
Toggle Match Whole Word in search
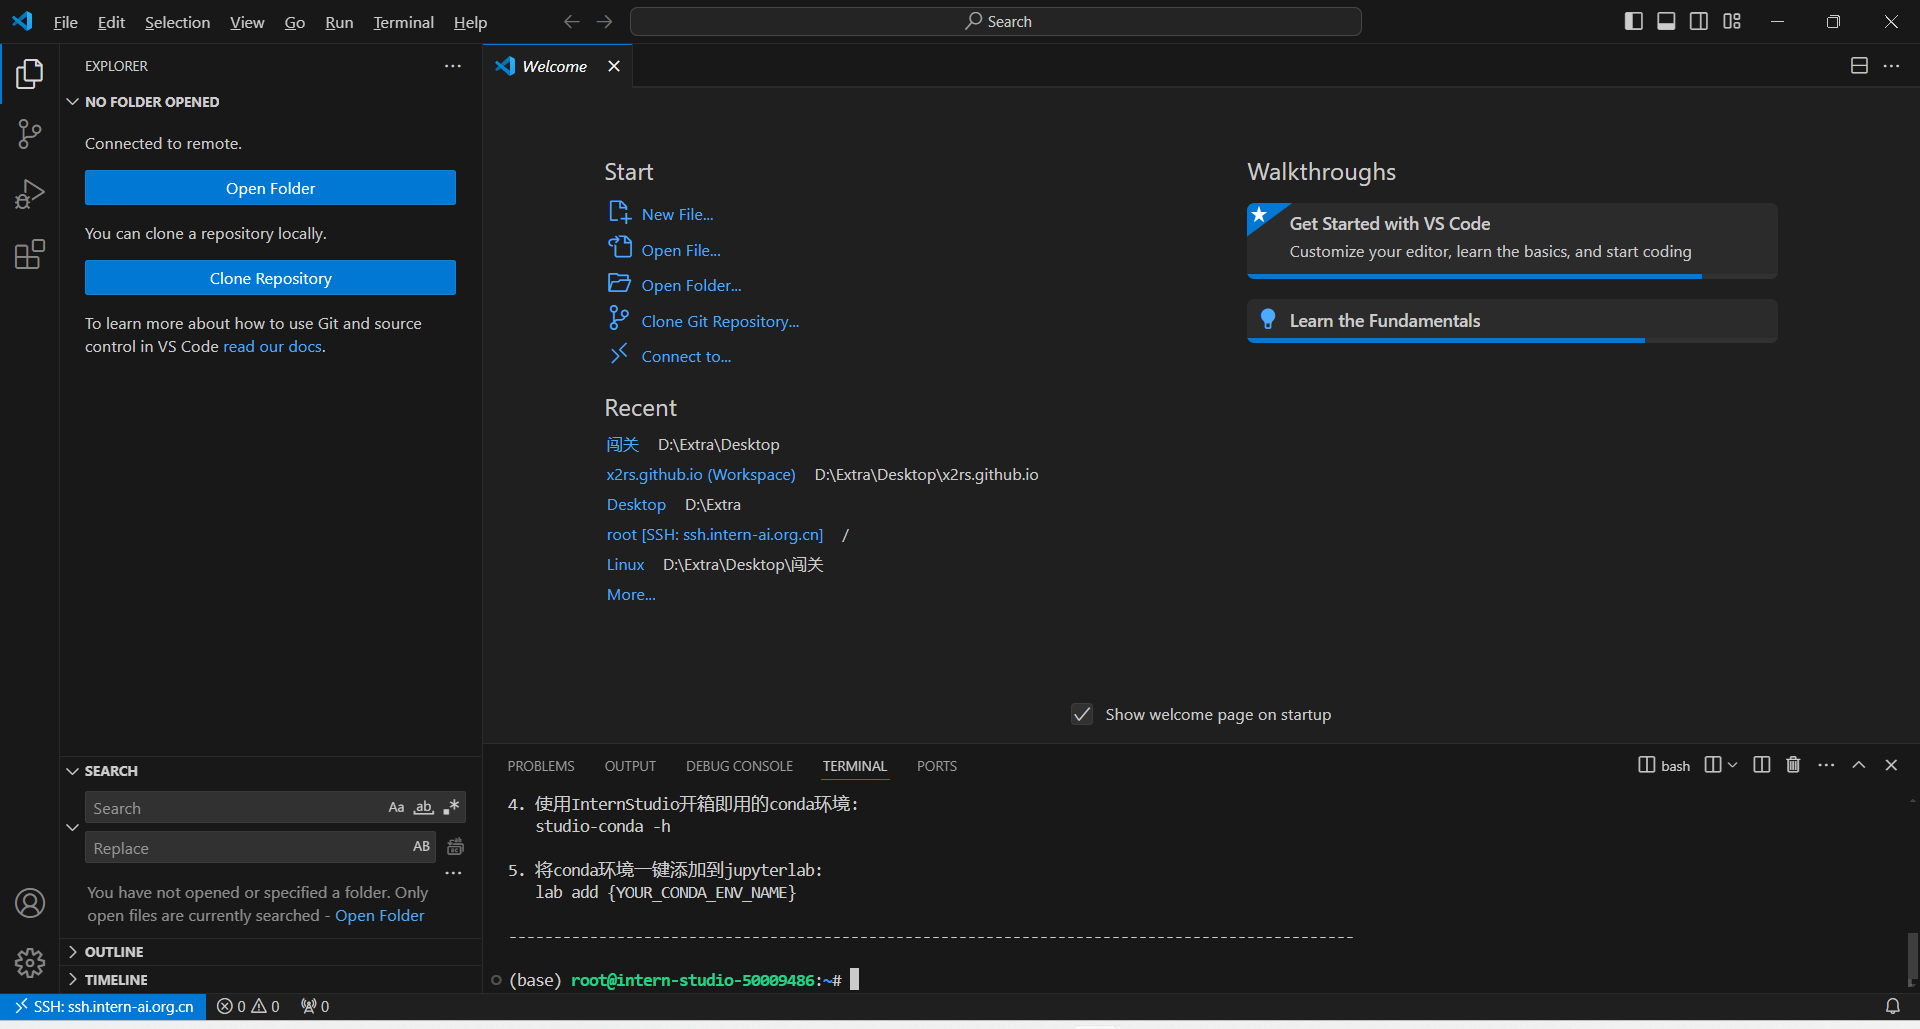tap(424, 807)
